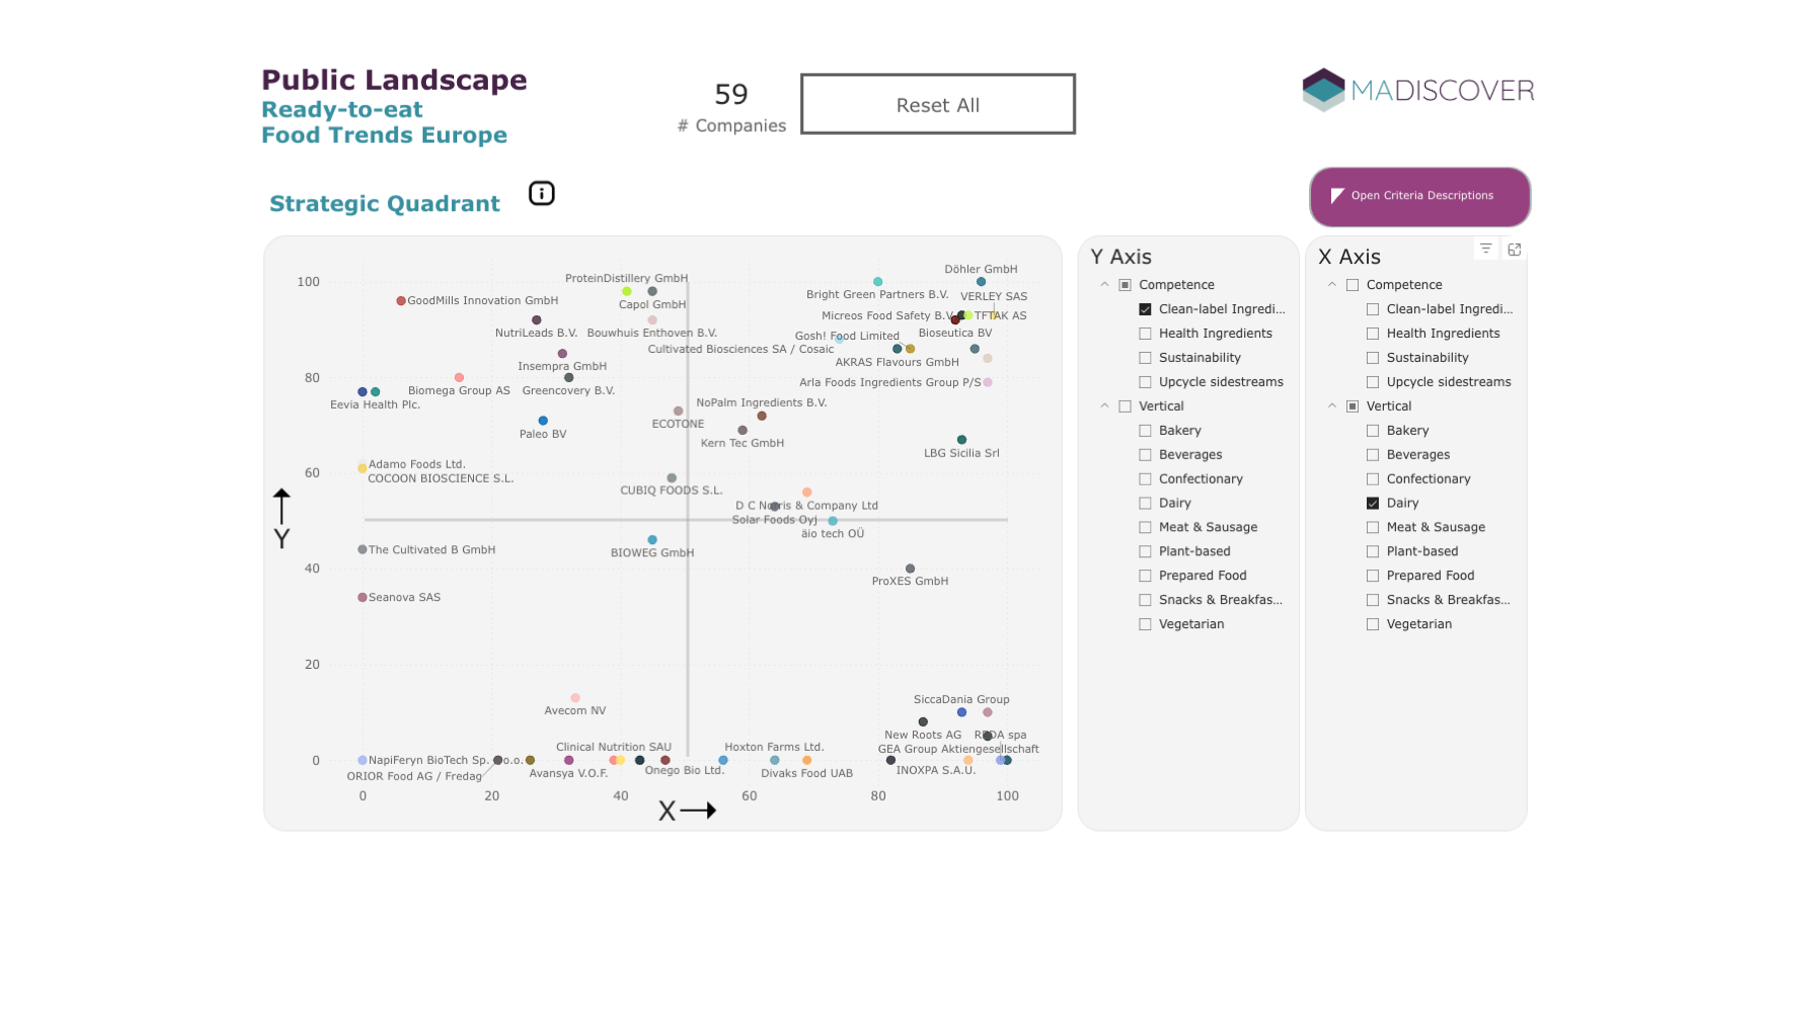
Task: Click the MADiscover hexagon logo
Action: 1323,90
